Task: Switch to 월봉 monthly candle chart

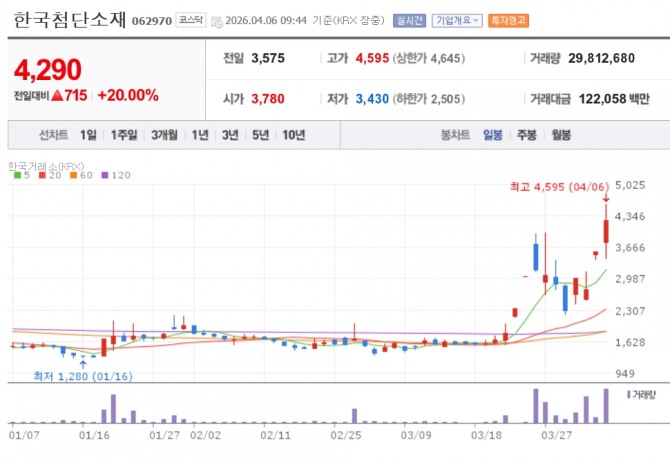Action: pyautogui.click(x=561, y=135)
